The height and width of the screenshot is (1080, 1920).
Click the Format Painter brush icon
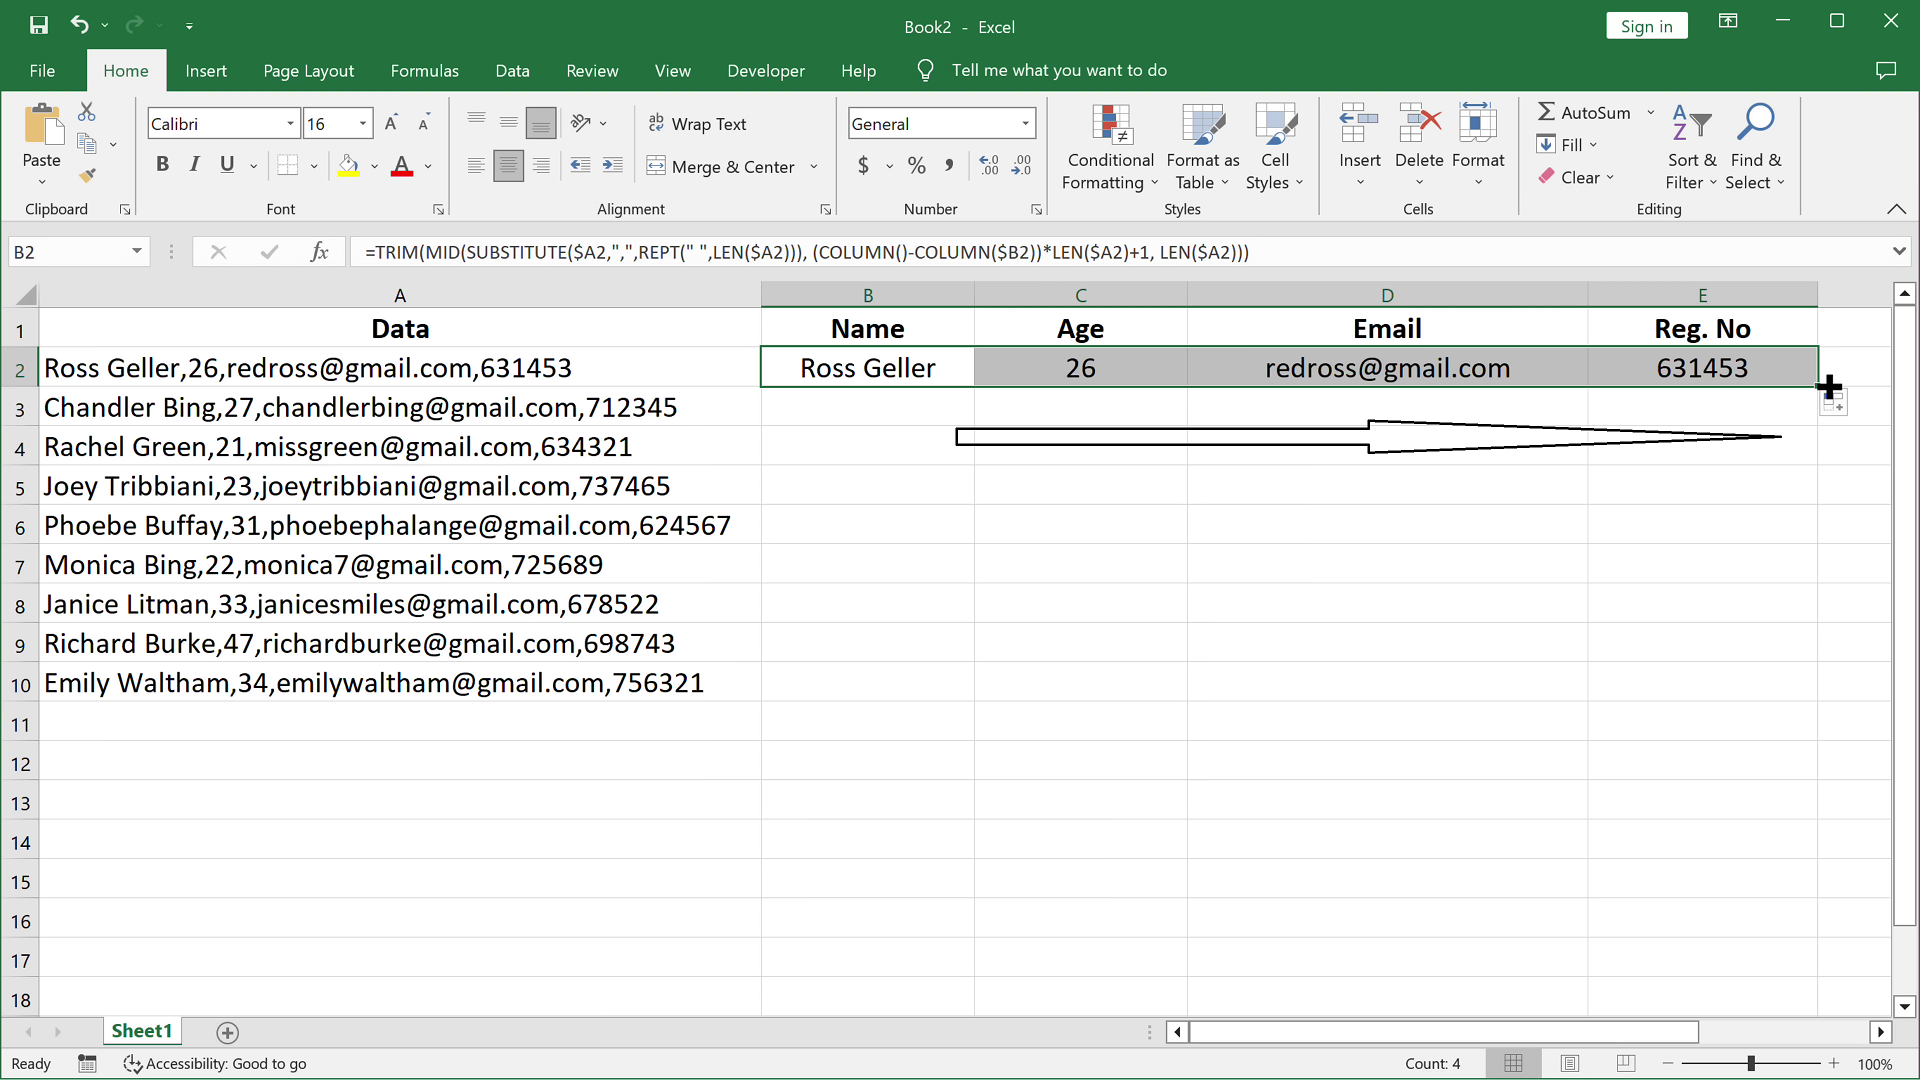(88, 176)
